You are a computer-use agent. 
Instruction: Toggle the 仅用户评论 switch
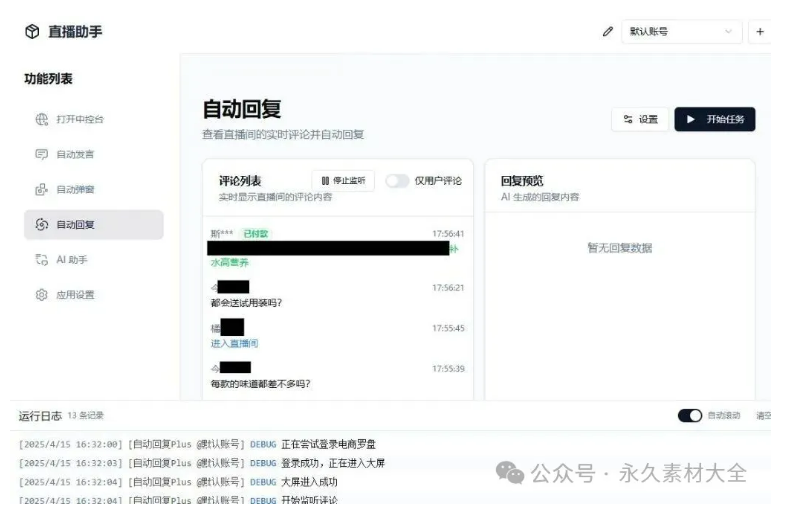[397, 181]
